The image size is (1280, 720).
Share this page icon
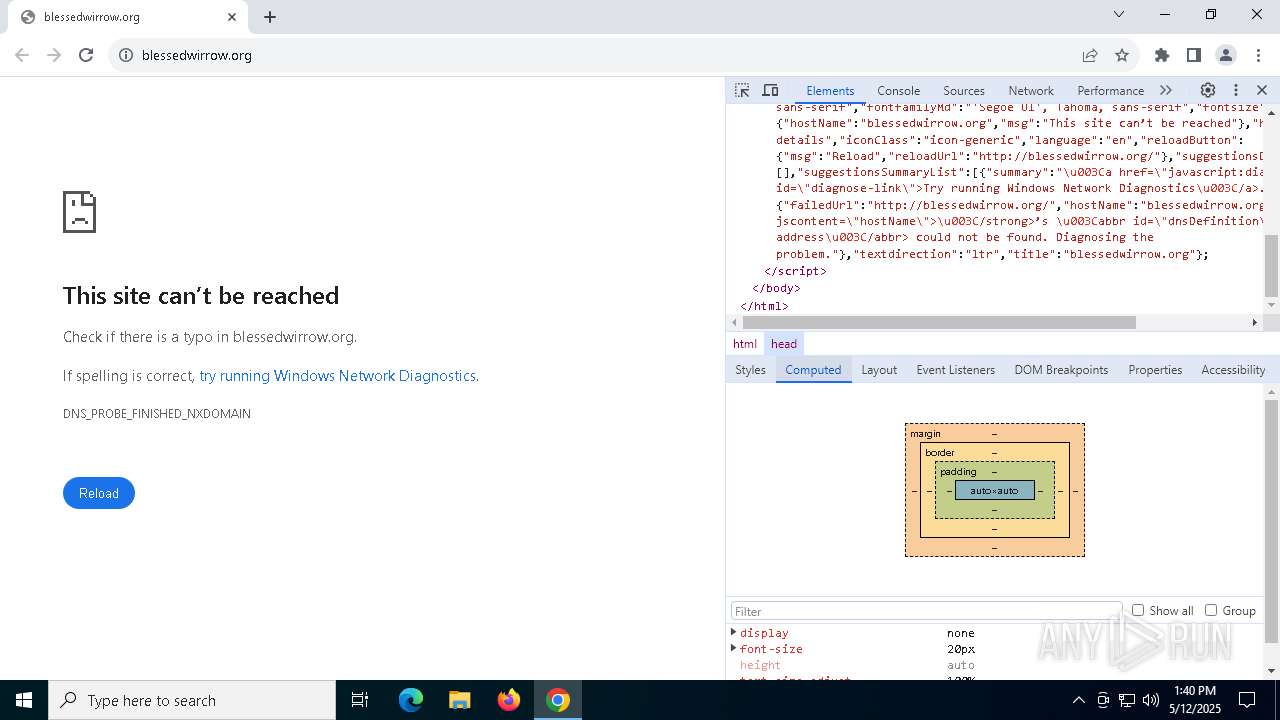coord(1090,55)
